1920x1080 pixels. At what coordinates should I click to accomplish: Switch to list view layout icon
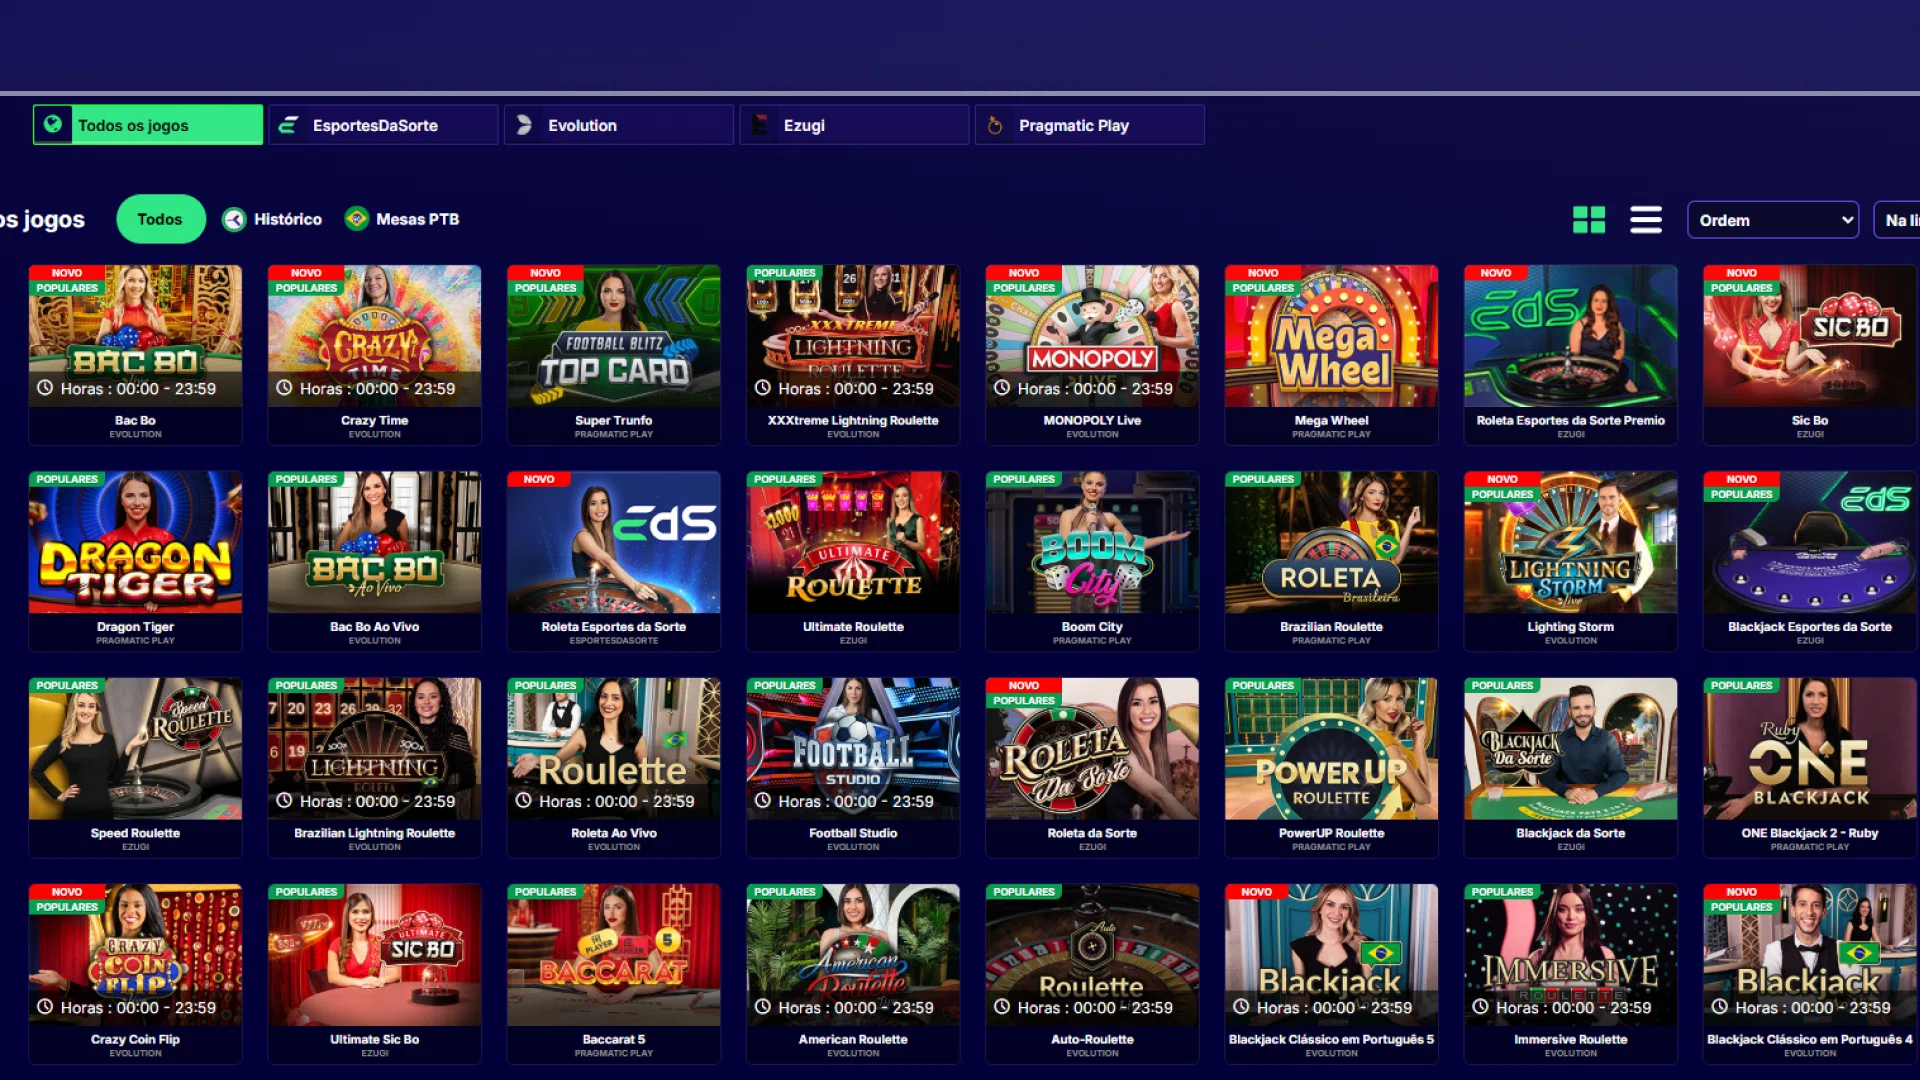click(1646, 220)
